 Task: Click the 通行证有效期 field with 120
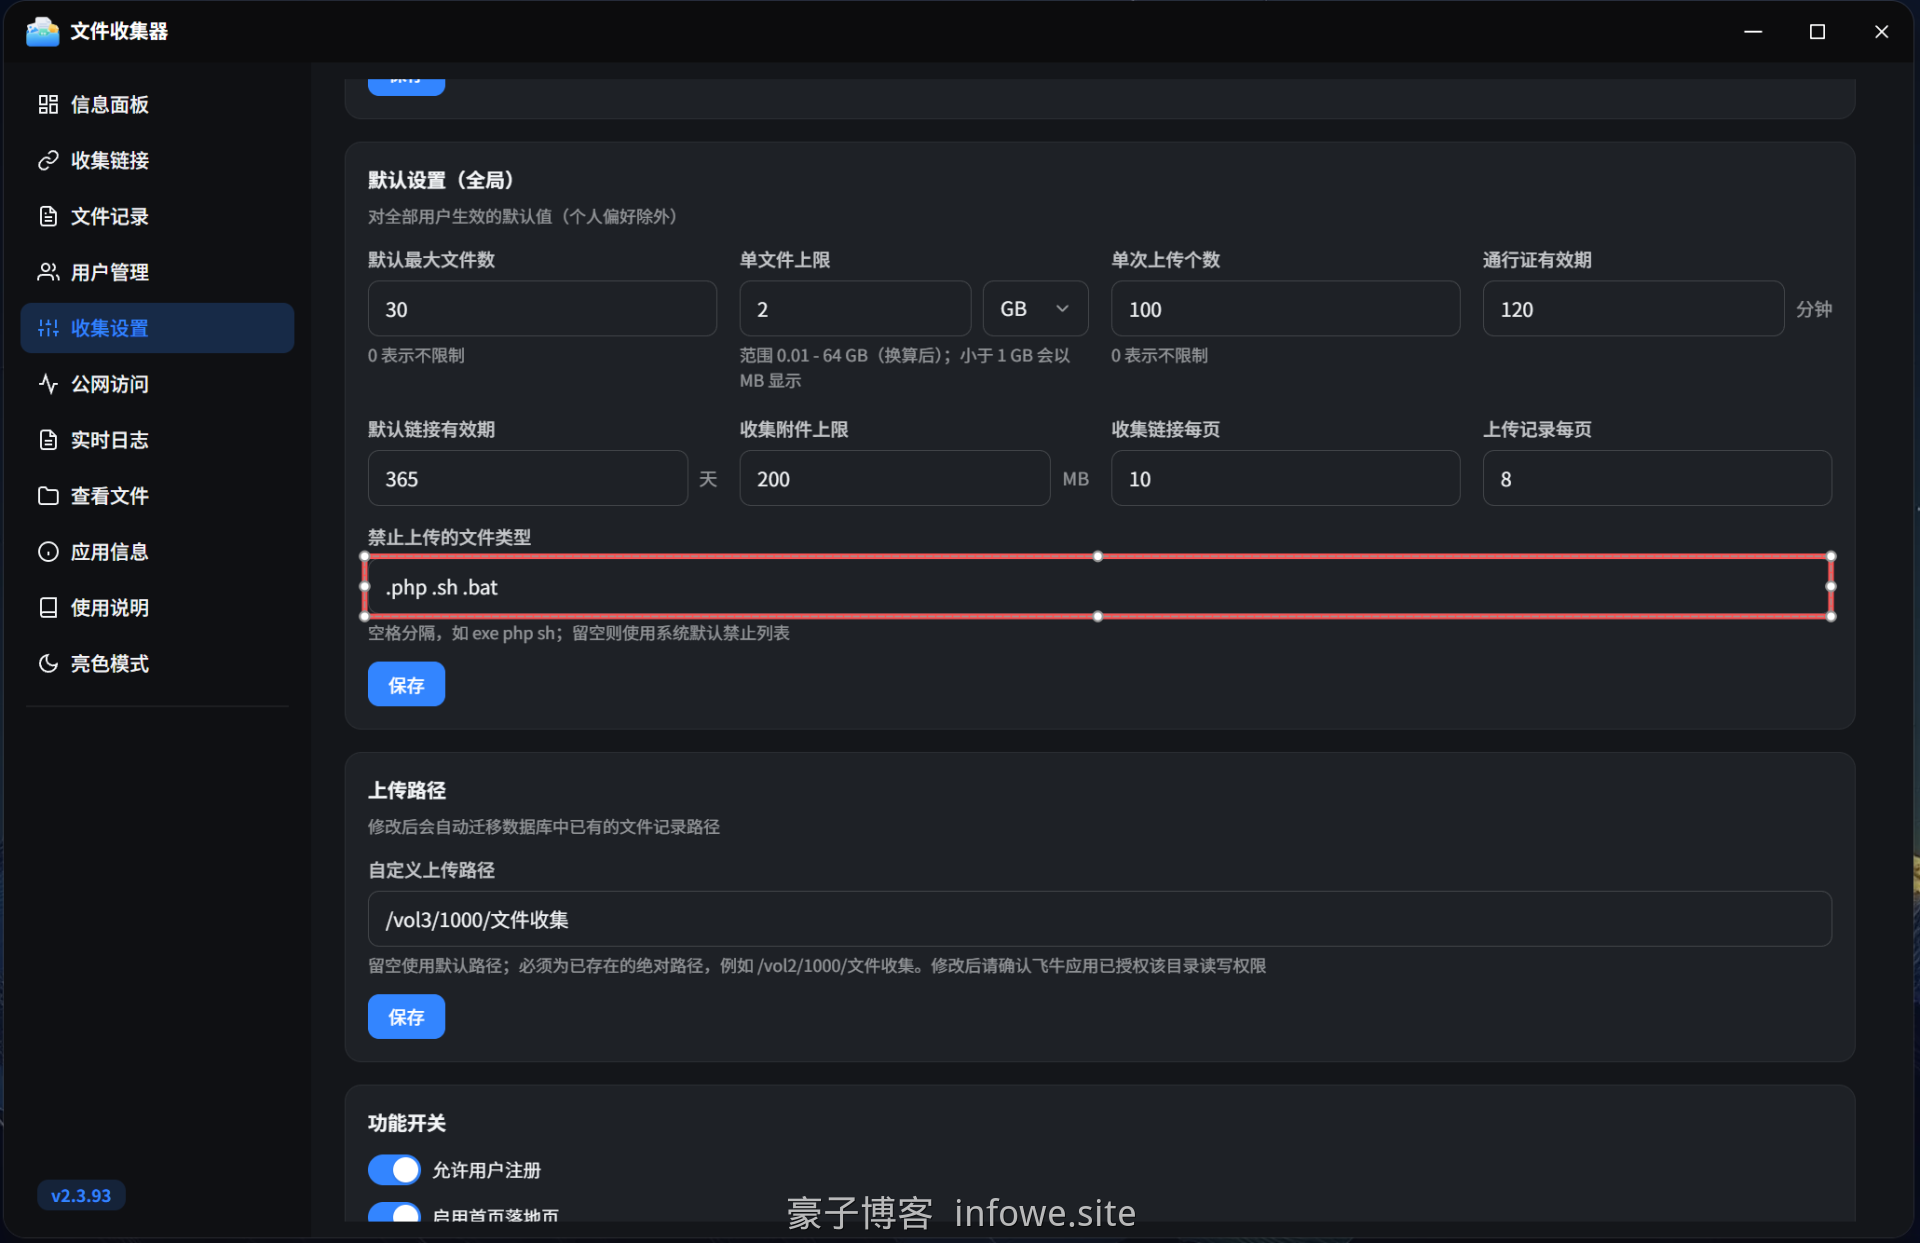tap(1633, 309)
